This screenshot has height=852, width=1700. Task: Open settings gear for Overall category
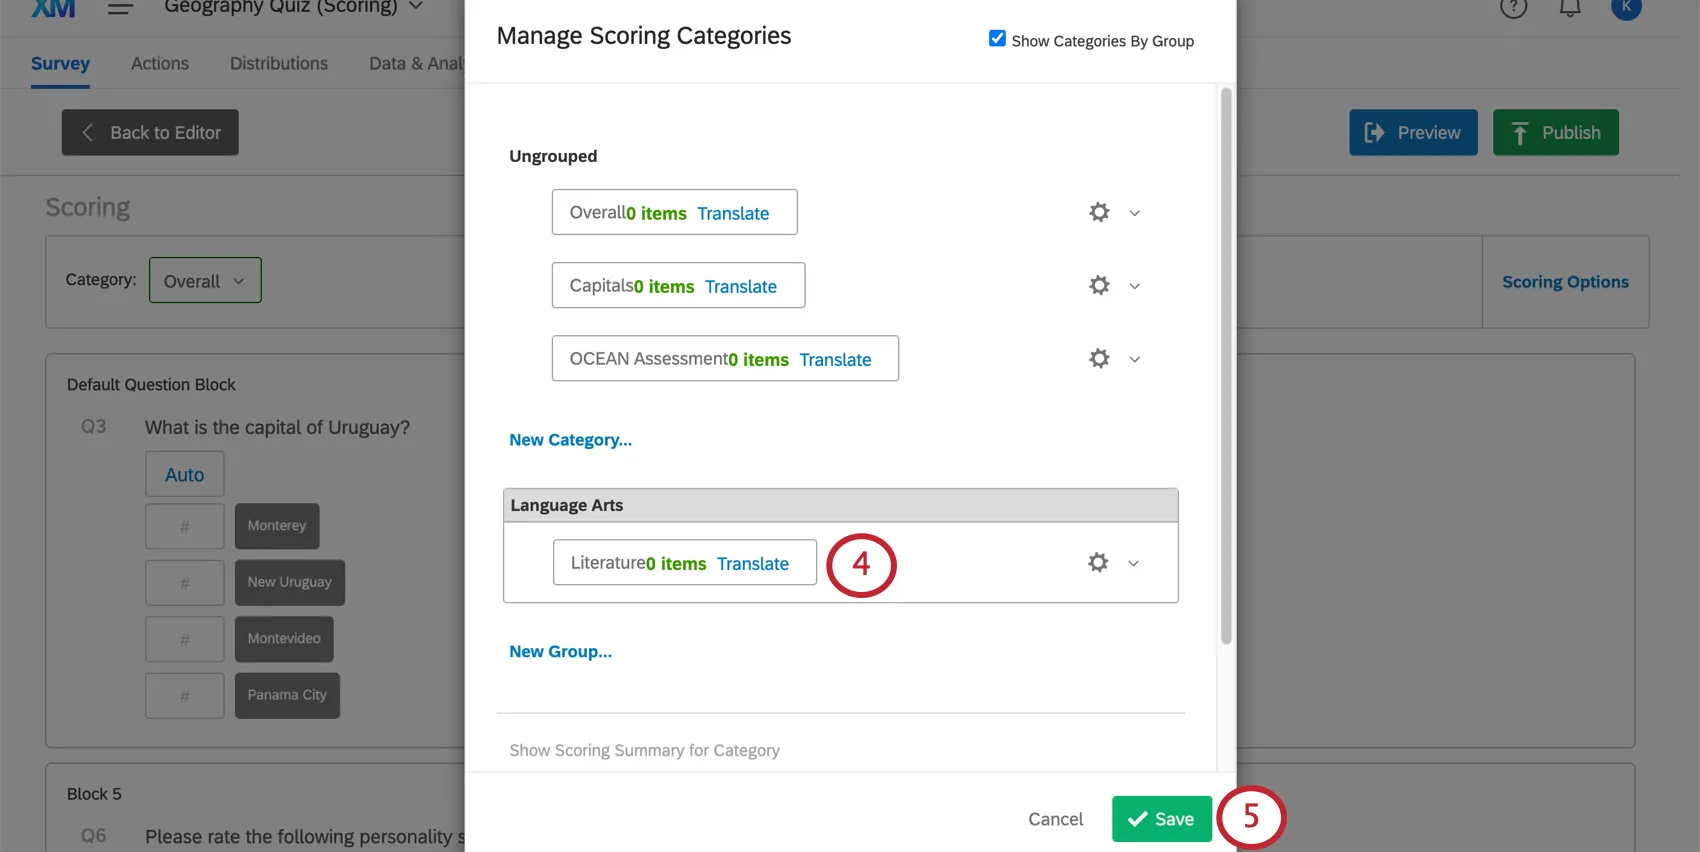[x=1099, y=212]
